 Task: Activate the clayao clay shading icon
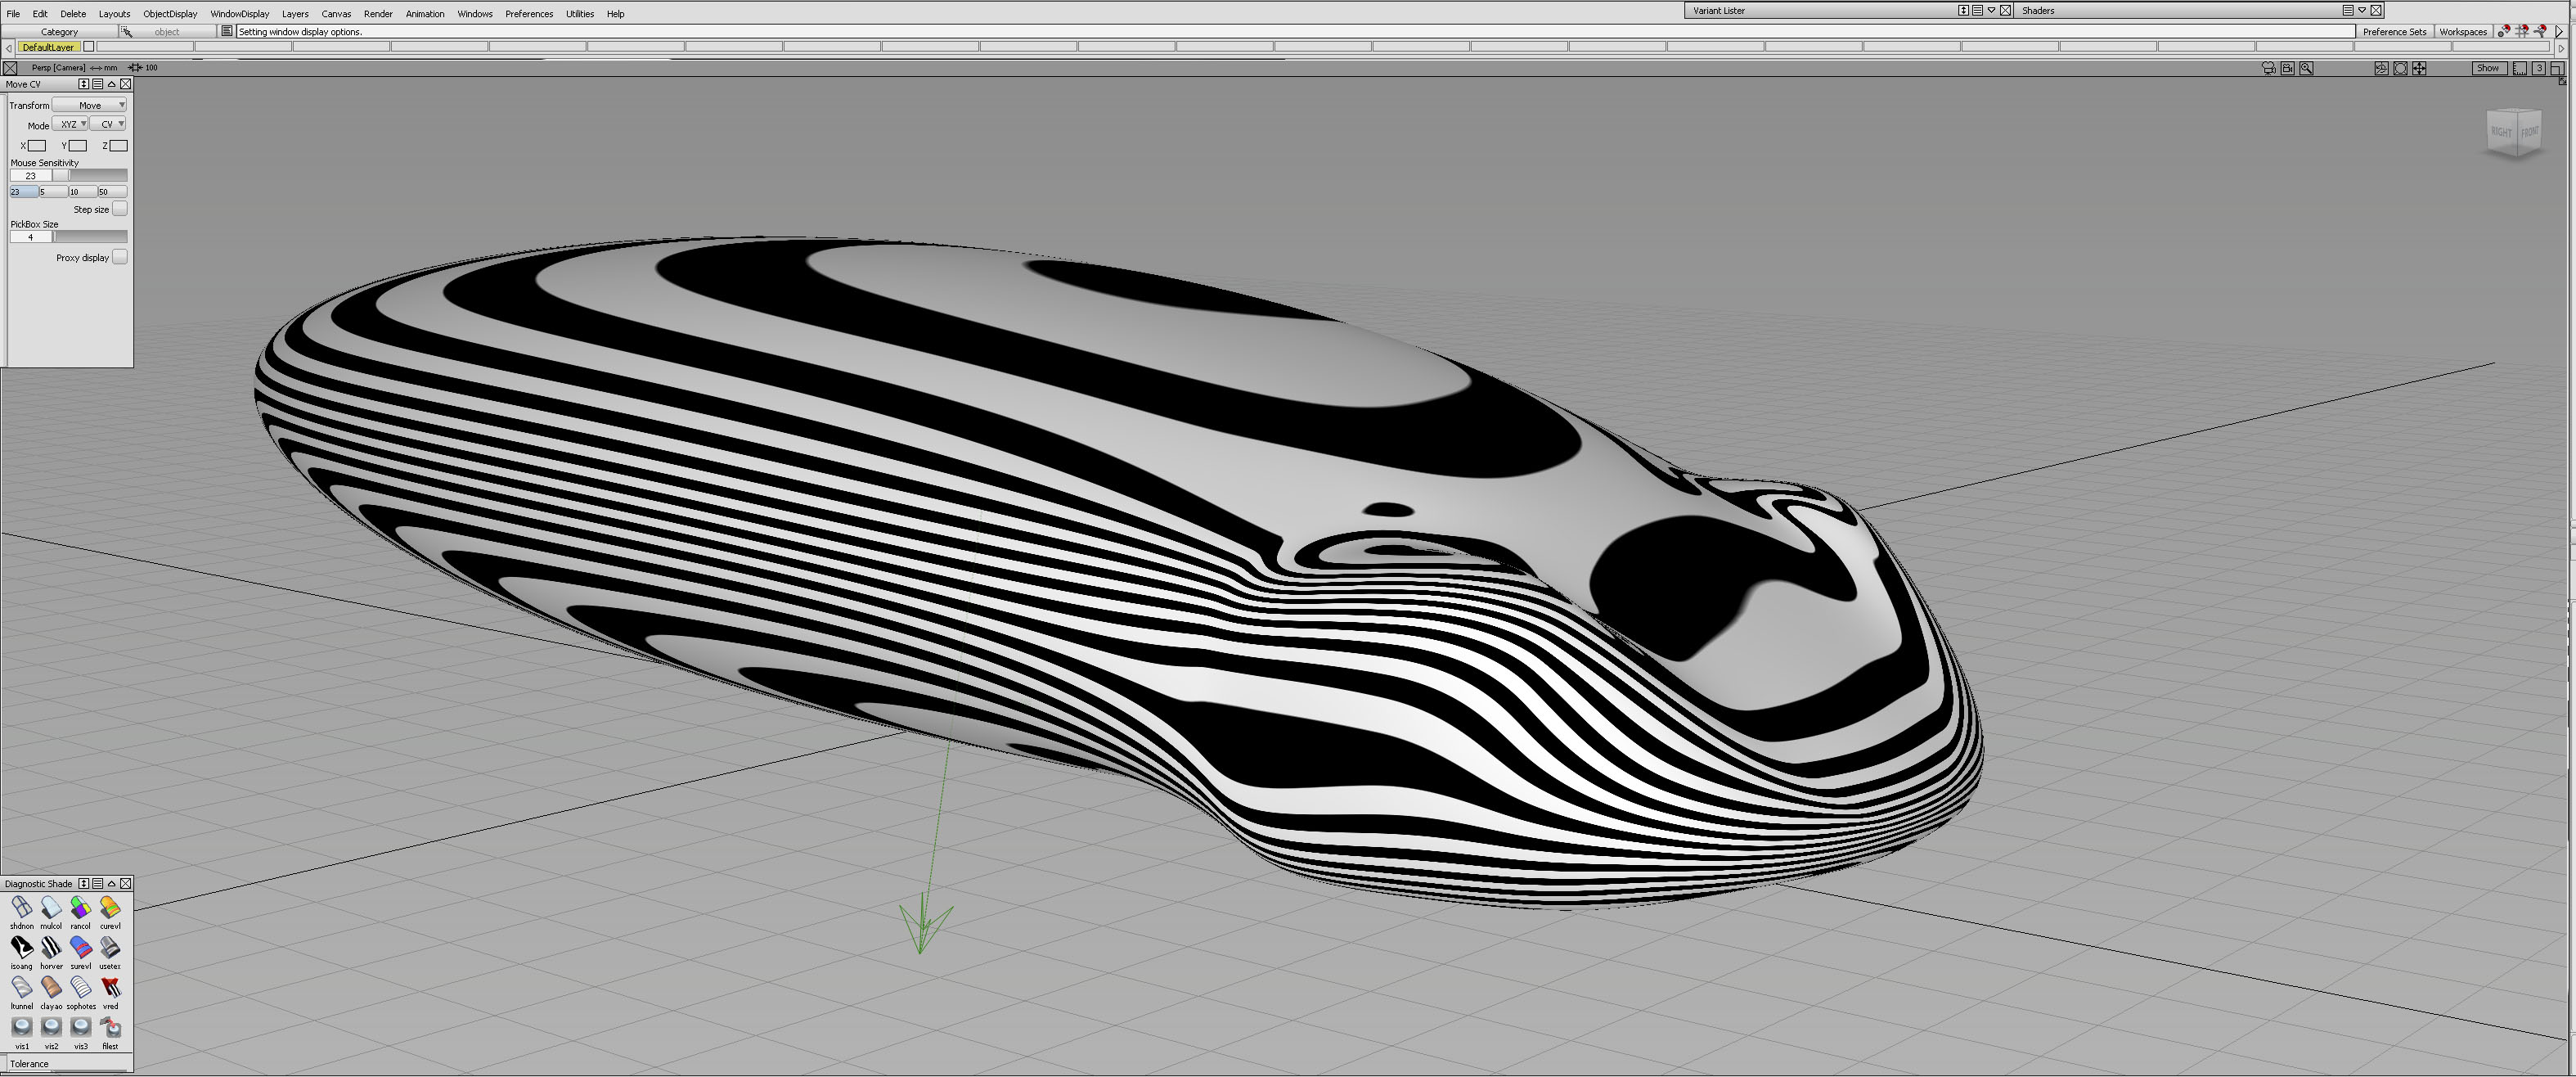[x=51, y=987]
